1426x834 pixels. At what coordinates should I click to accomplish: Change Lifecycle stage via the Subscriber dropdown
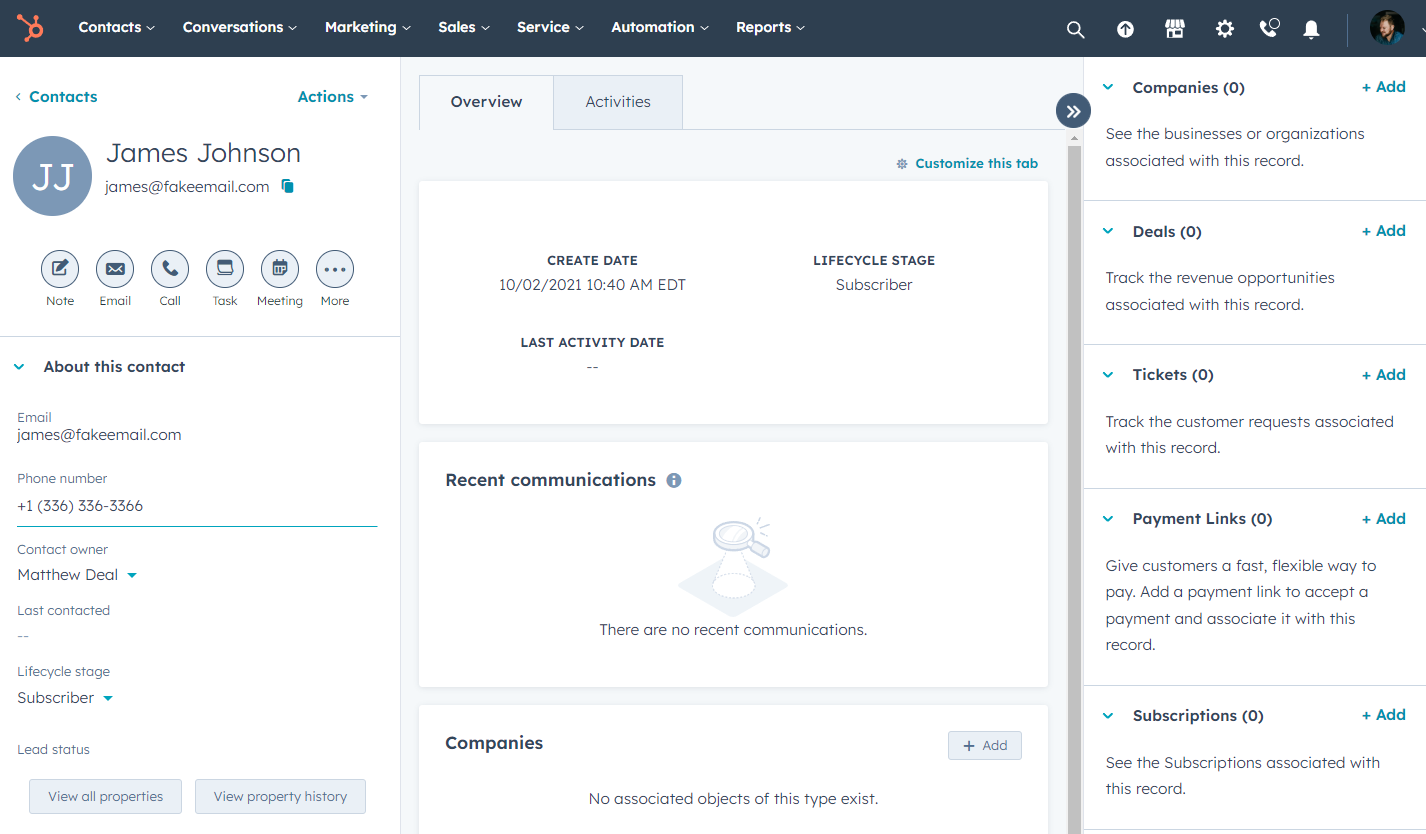click(x=64, y=697)
